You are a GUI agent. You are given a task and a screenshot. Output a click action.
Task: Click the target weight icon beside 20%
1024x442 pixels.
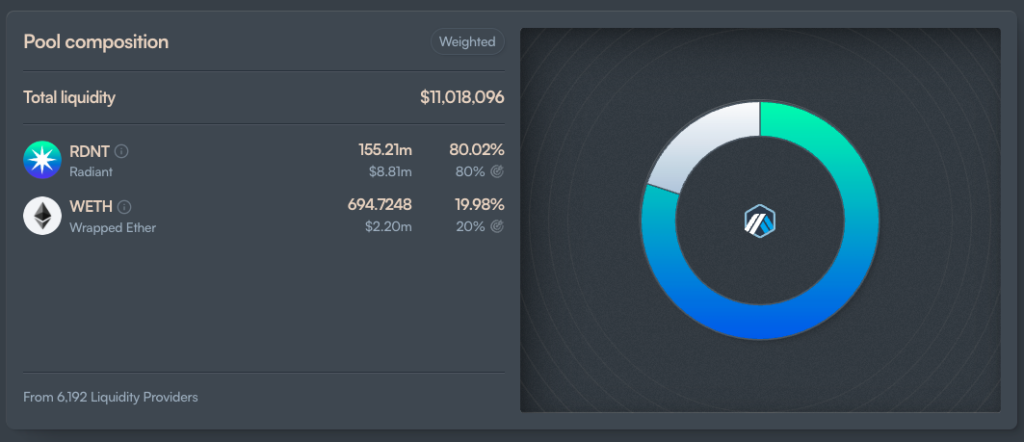click(497, 227)
